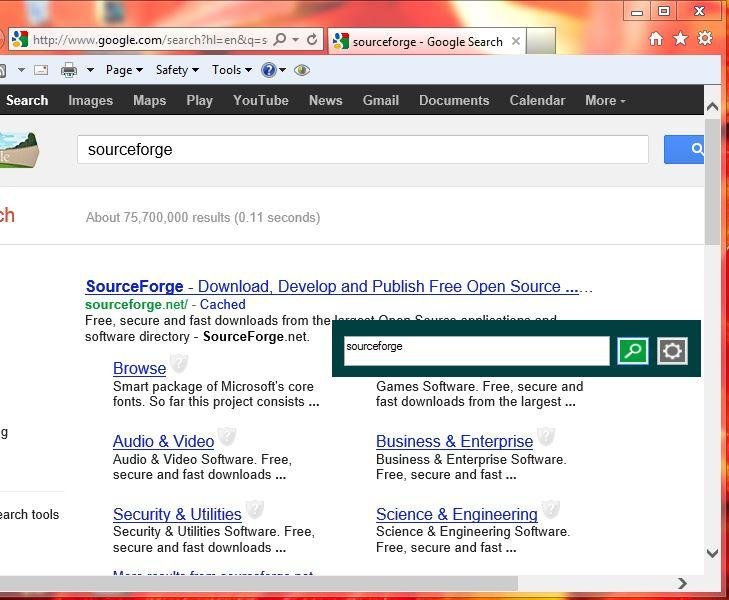Open the address bar autocomplete dropdown arrow
Screen dimensions: 729x600
(296, 40)
